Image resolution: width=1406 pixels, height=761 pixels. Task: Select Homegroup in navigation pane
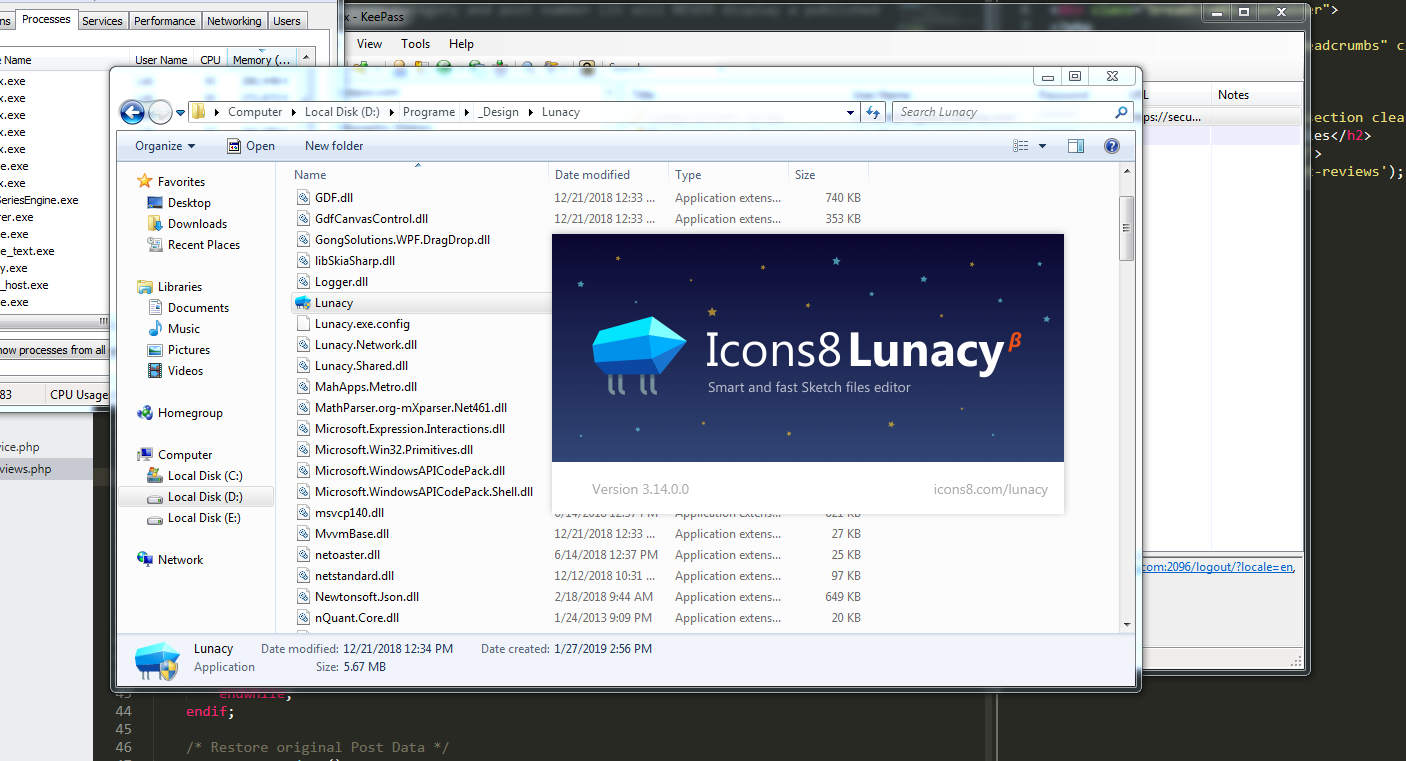click(190, 413)
